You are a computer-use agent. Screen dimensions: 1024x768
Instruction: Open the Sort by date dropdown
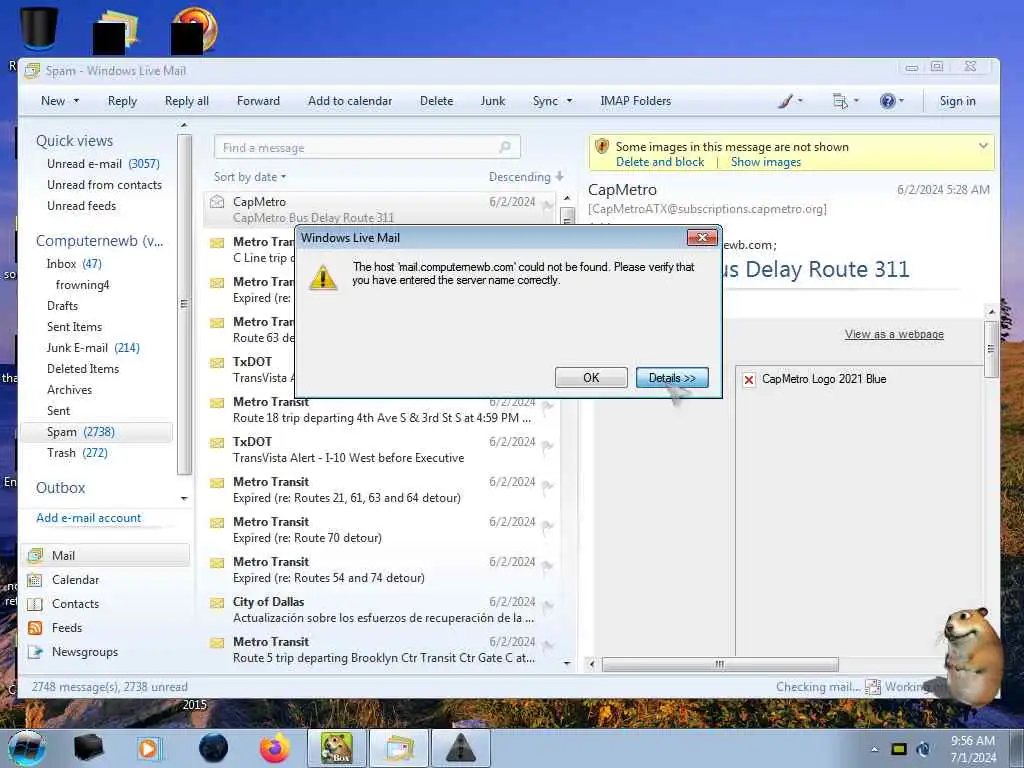[249, 177]
